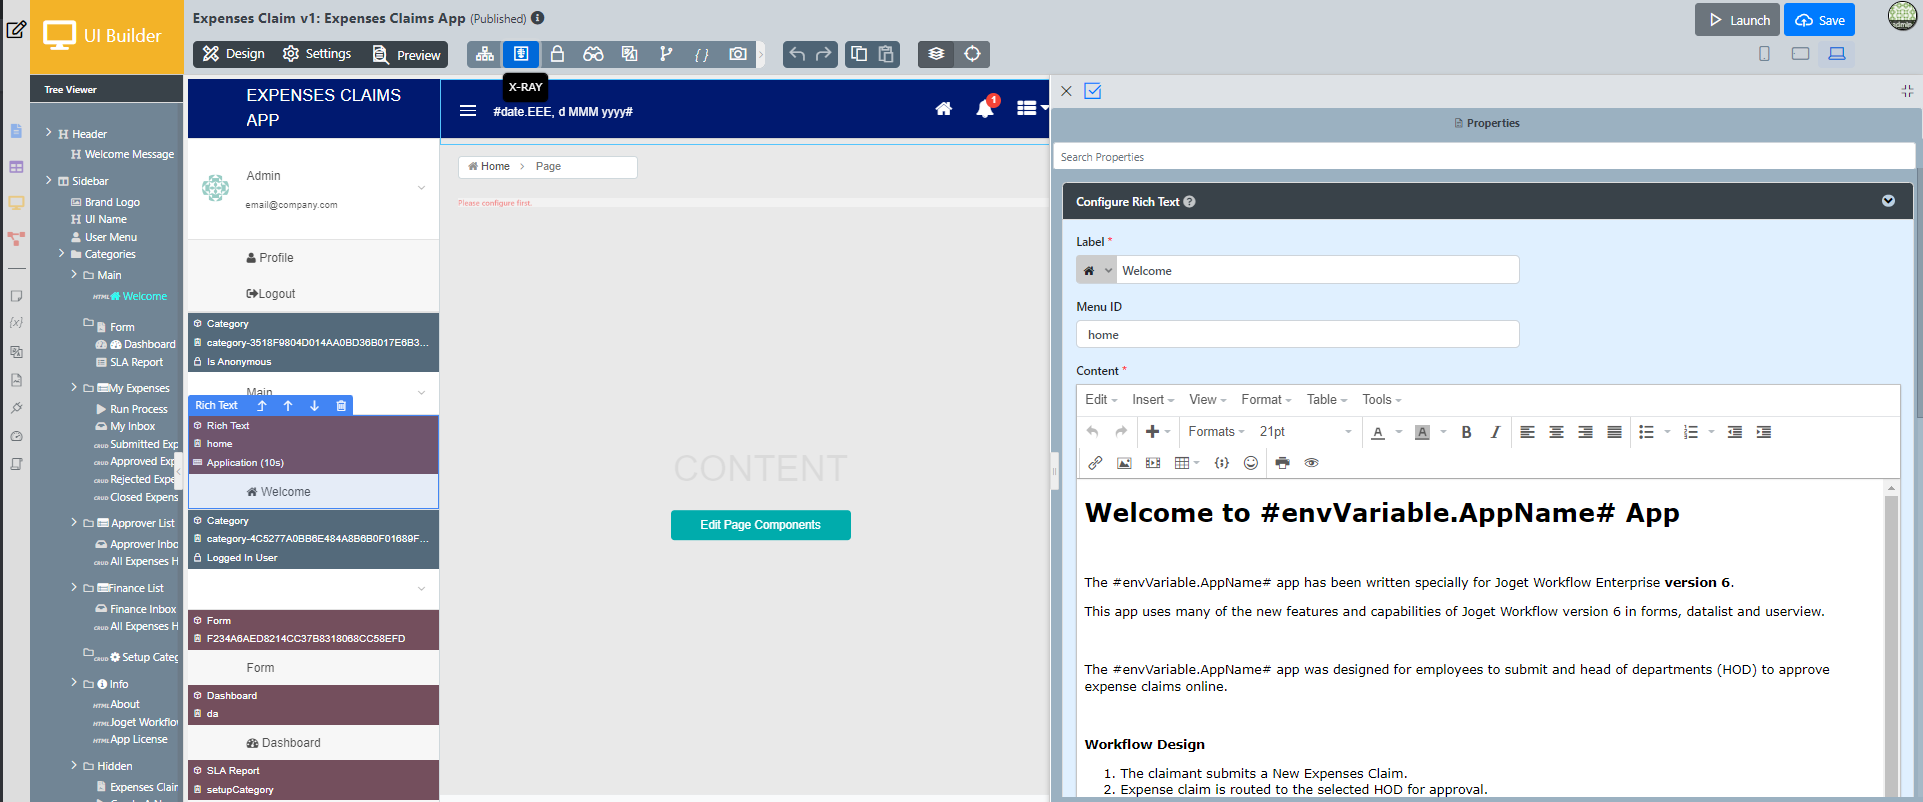The image size is (1923, 802).
Task: Switch to tablet preview size
Action: pyautogui.click(x=1800, y=54)
